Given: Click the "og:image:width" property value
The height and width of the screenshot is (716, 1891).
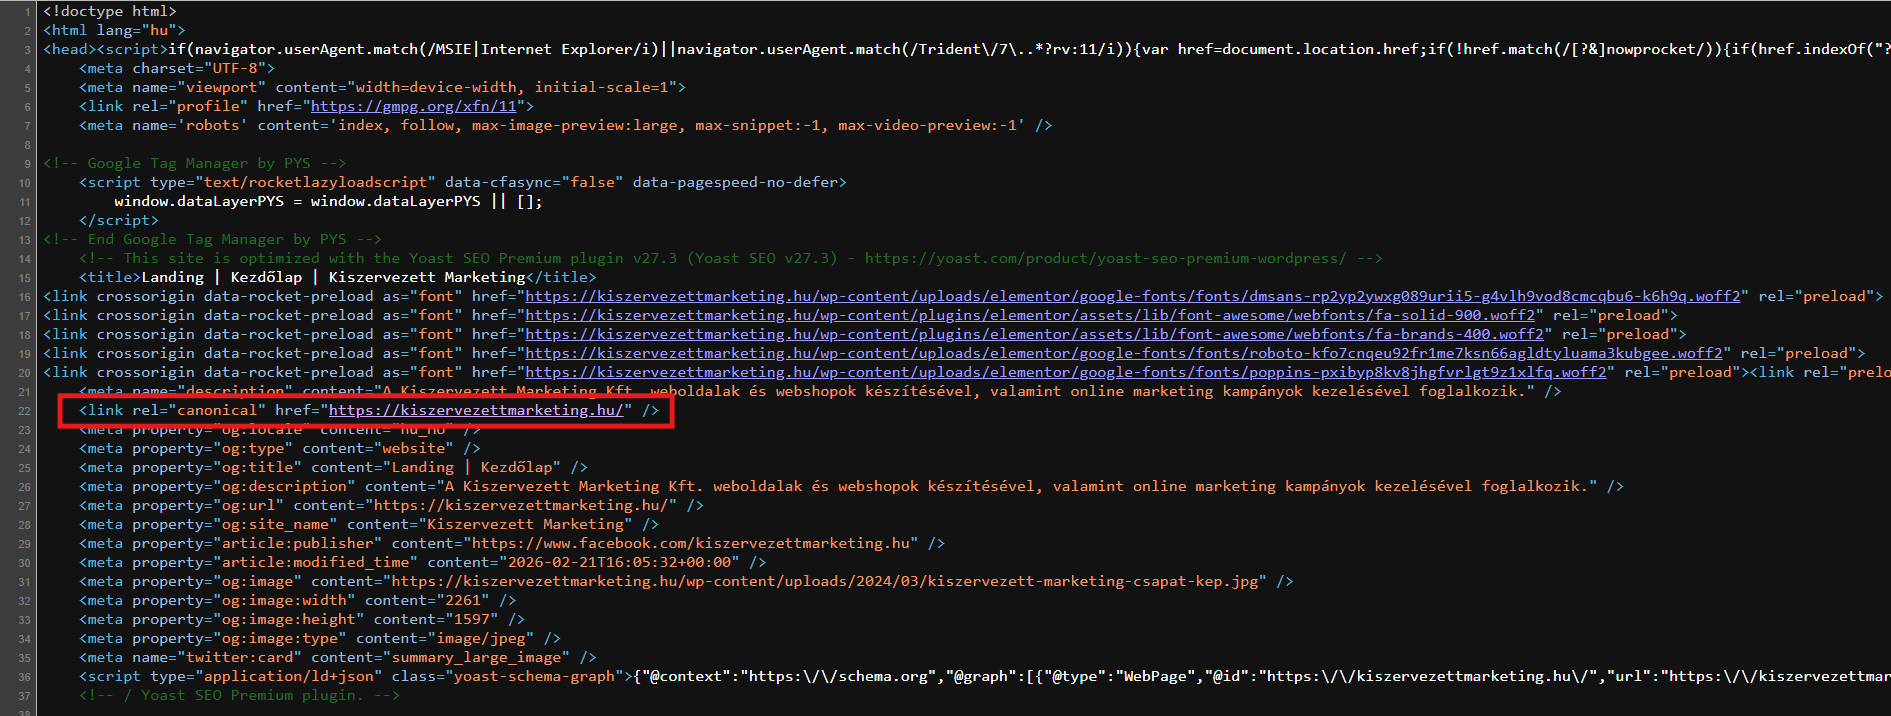Looking at the screenshot, I should click(x=284, y=600).
